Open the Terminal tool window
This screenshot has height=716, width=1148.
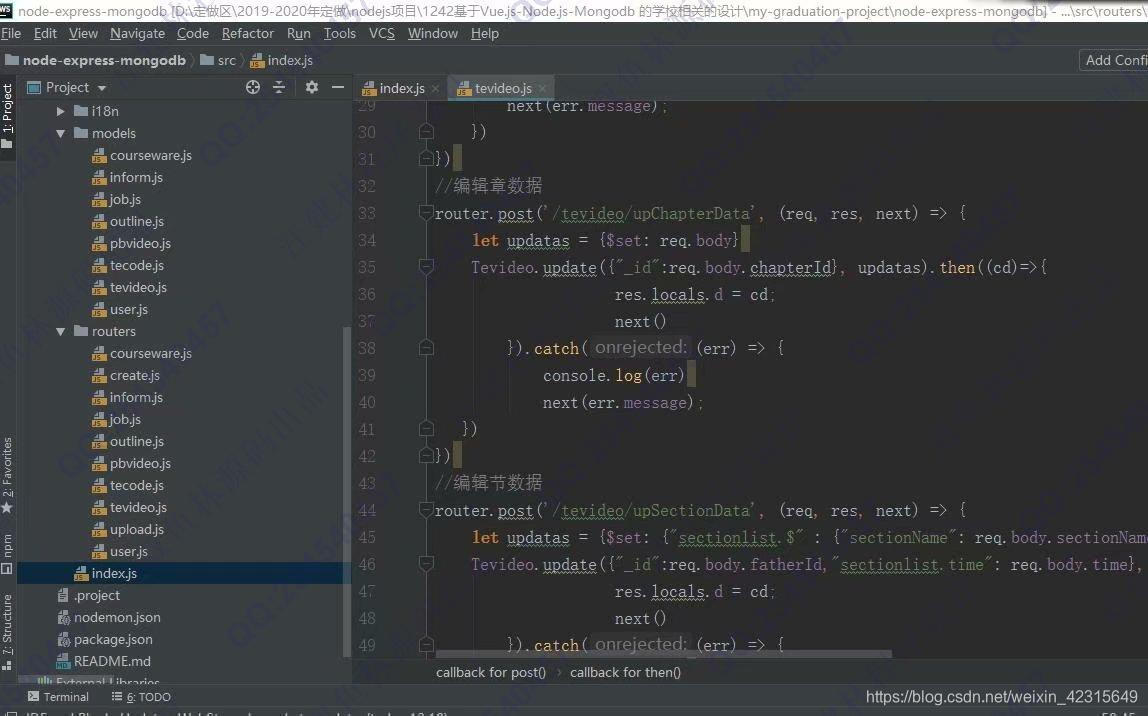(x=58, y=696)
